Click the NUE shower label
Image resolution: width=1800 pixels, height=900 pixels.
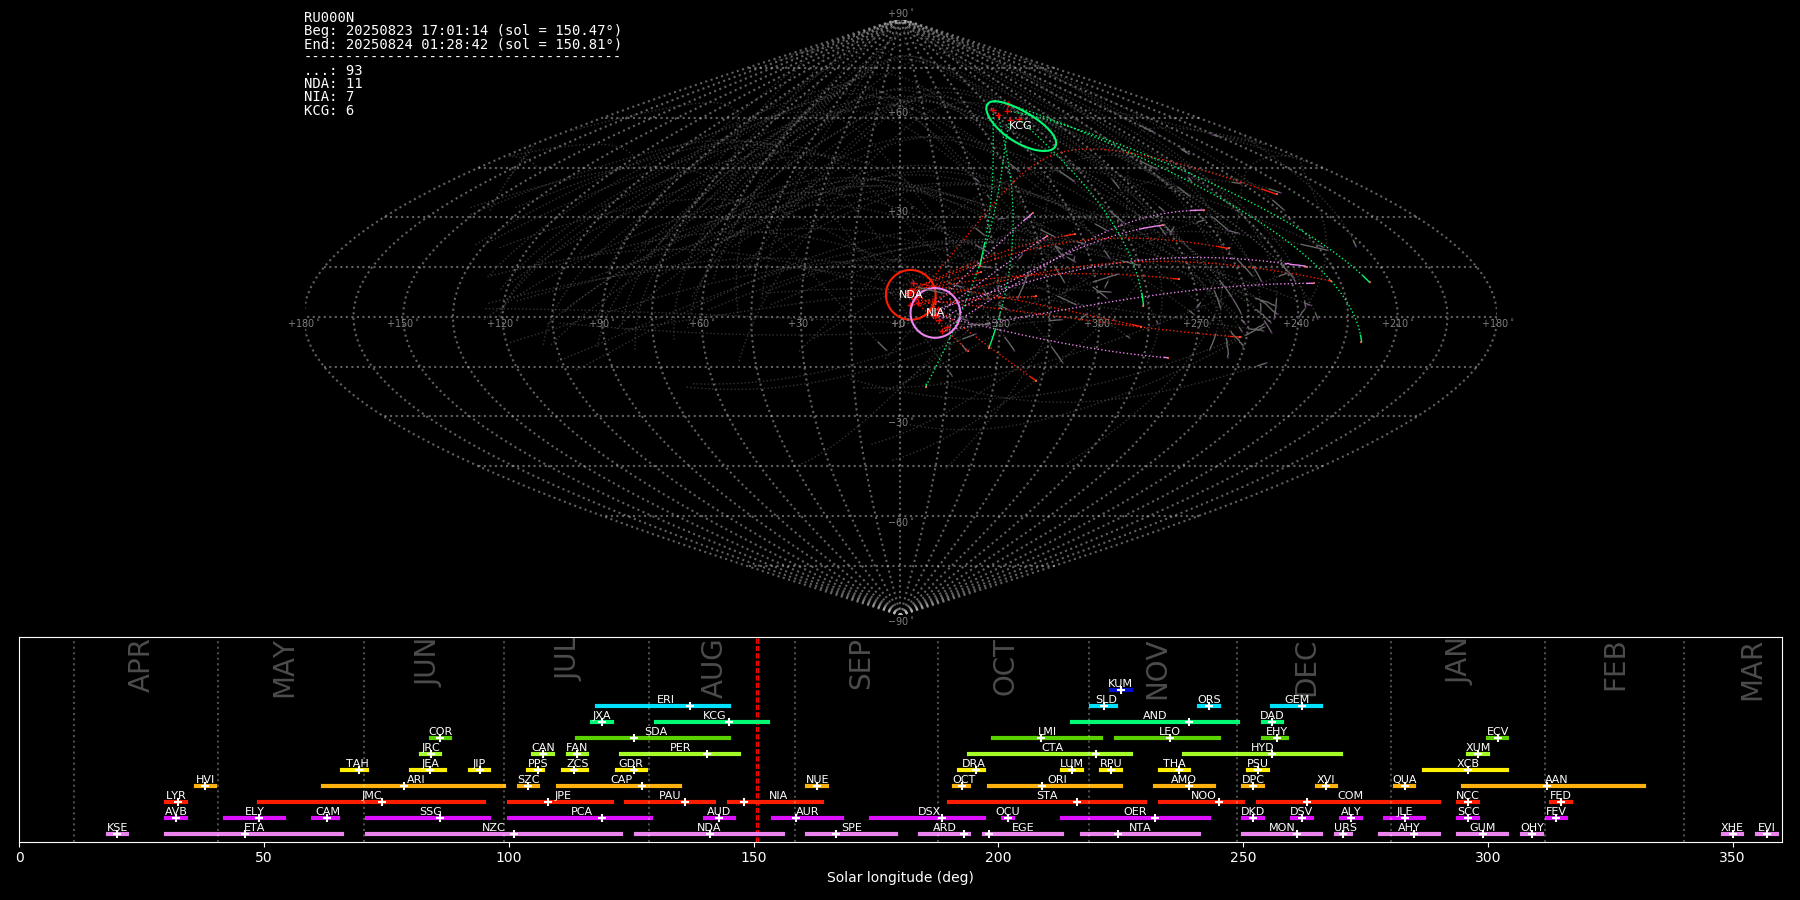click(x=817, y=780)
